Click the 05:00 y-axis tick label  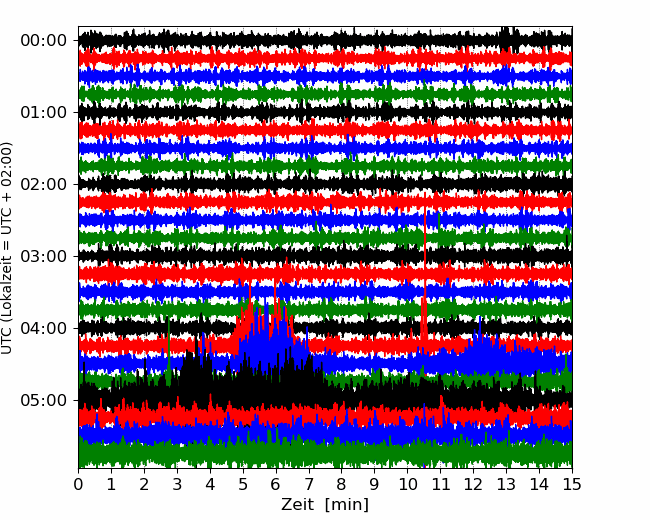click(x=44, y=401)
